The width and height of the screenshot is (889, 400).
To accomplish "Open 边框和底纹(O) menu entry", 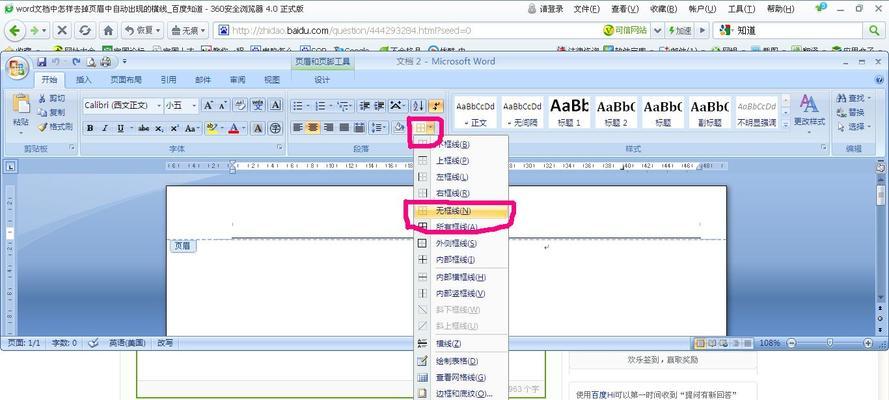I will tap(461, 394).
